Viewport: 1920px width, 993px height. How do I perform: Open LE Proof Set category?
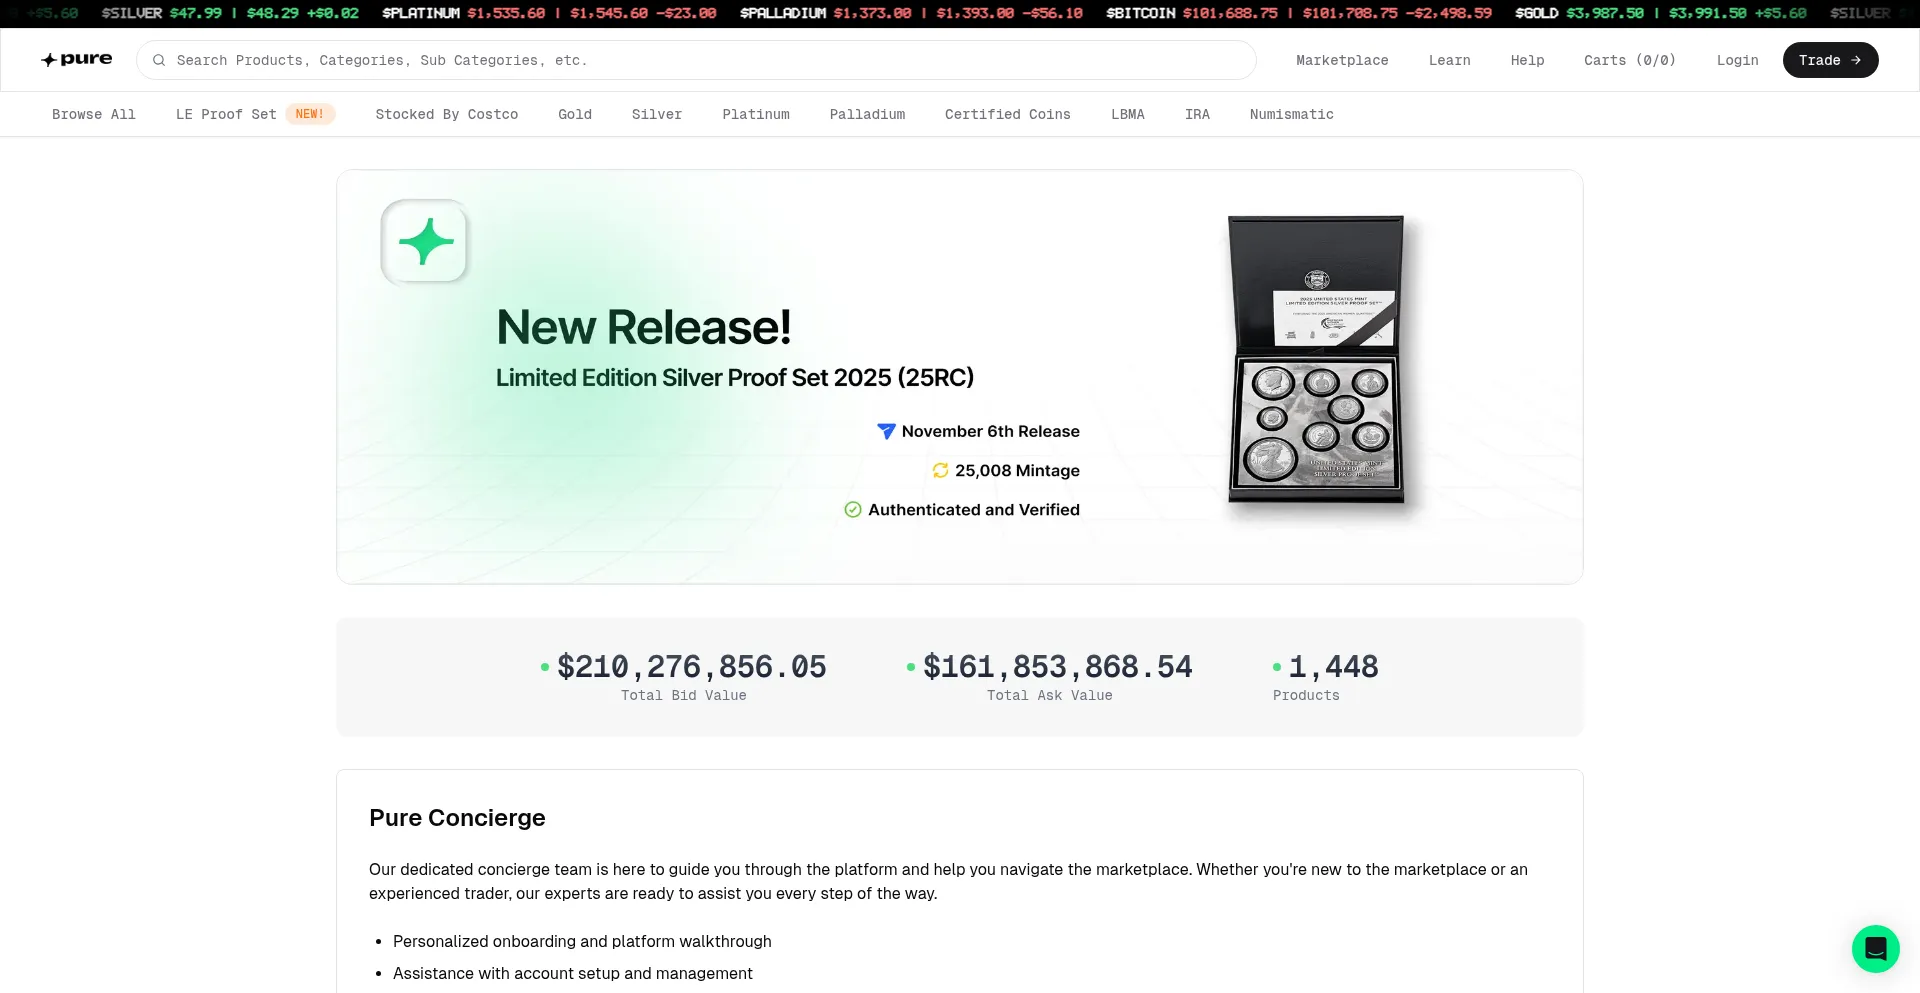(x=226, y=114)
